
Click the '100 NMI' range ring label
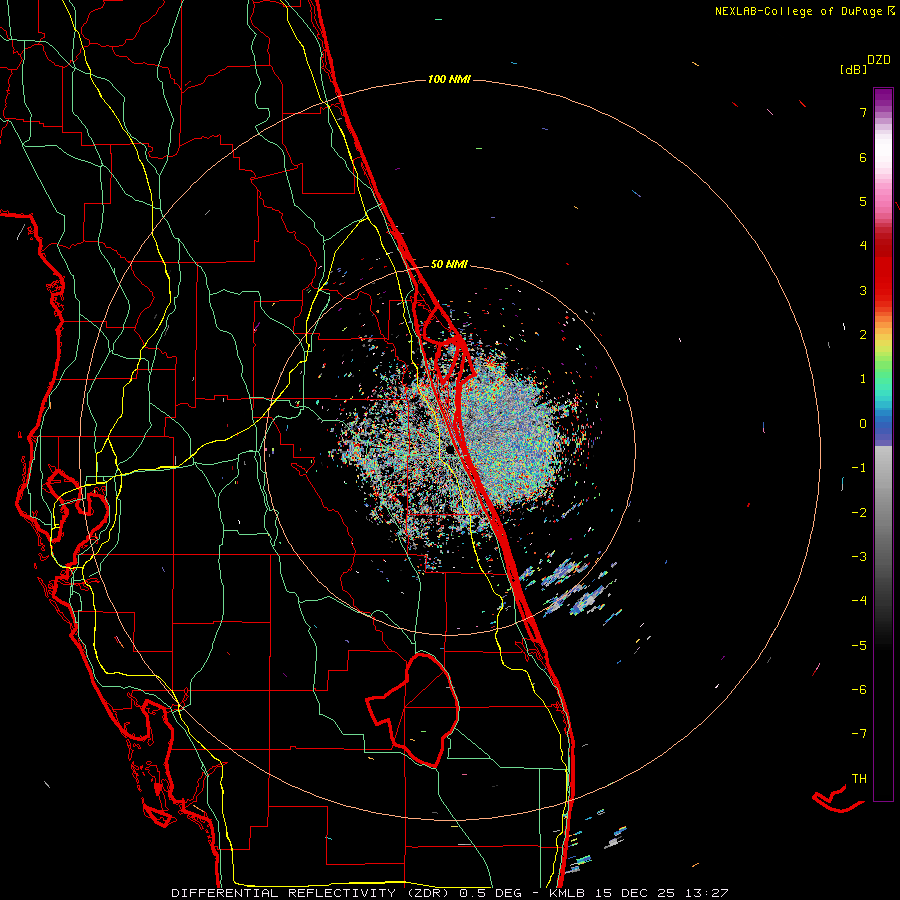point(449,79)
